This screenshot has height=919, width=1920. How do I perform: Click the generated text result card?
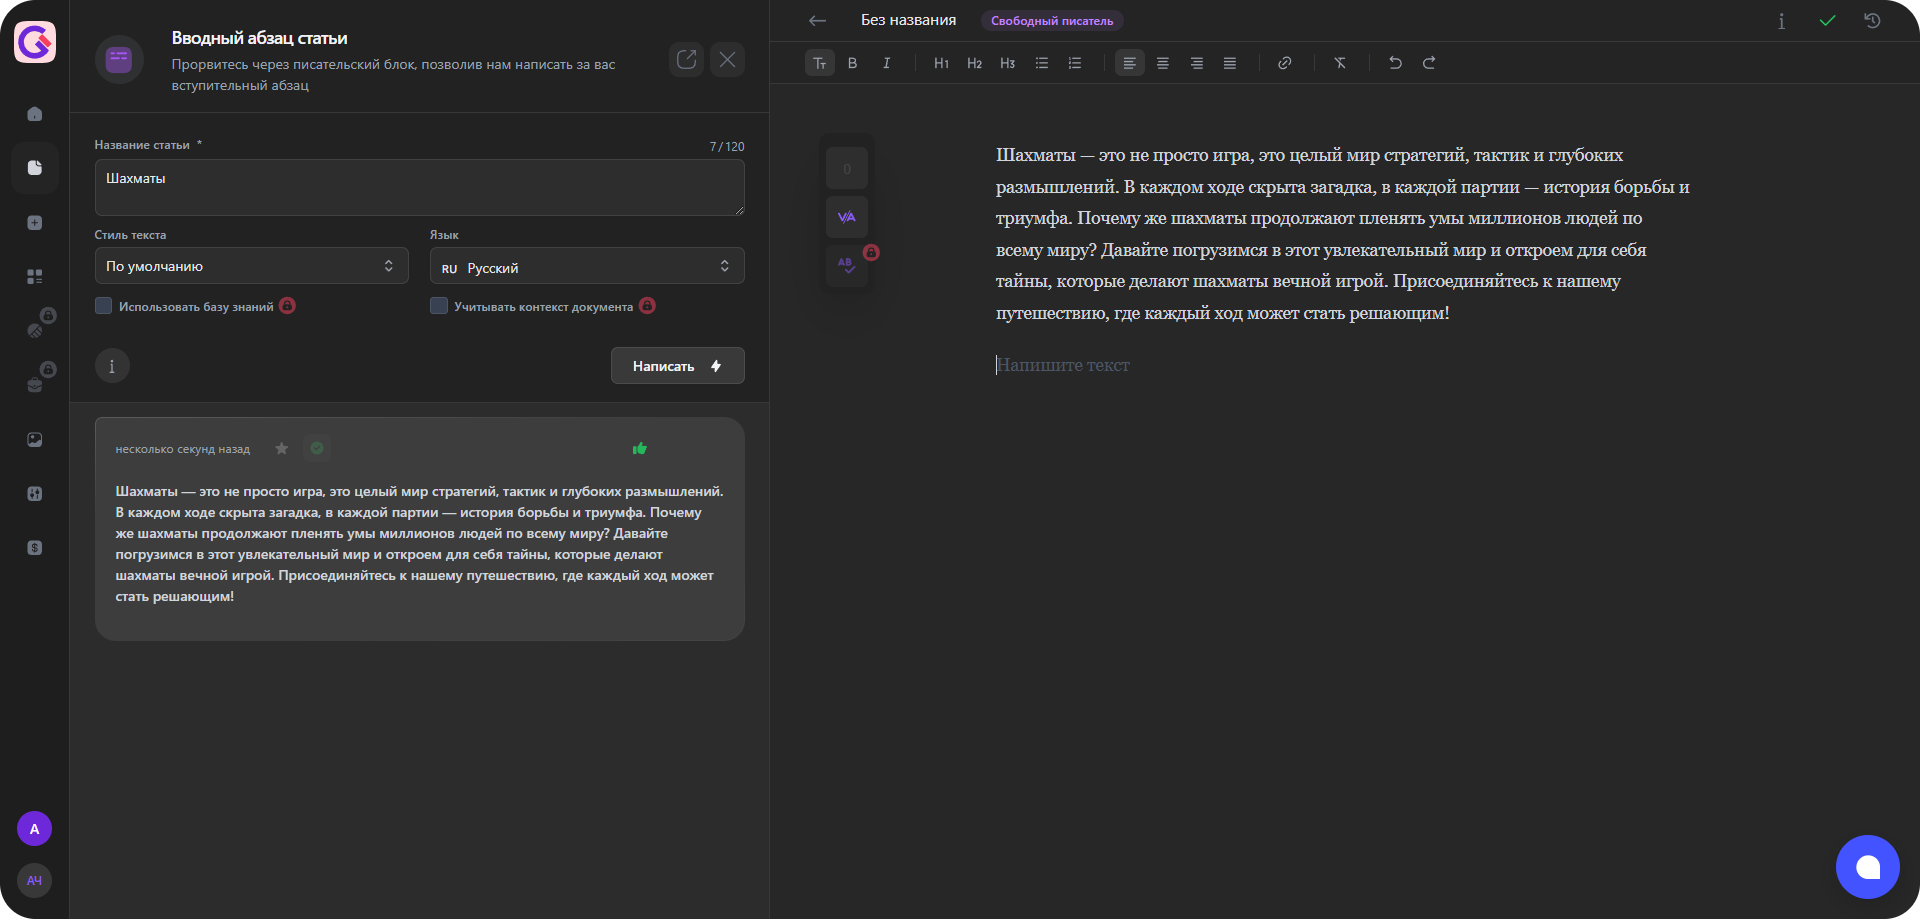(420, 529)
